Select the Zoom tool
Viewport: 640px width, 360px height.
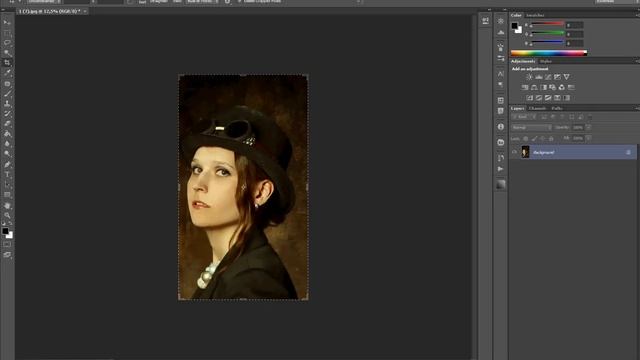pos(7,216)
